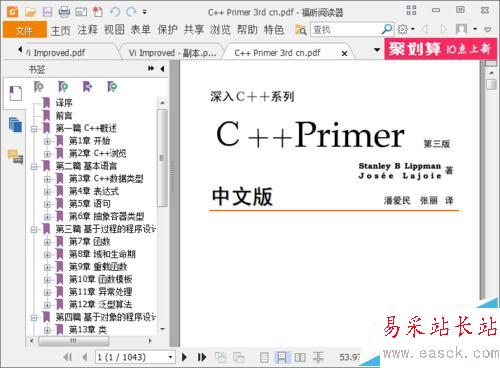Jump to the first page button

click(68, 357)
